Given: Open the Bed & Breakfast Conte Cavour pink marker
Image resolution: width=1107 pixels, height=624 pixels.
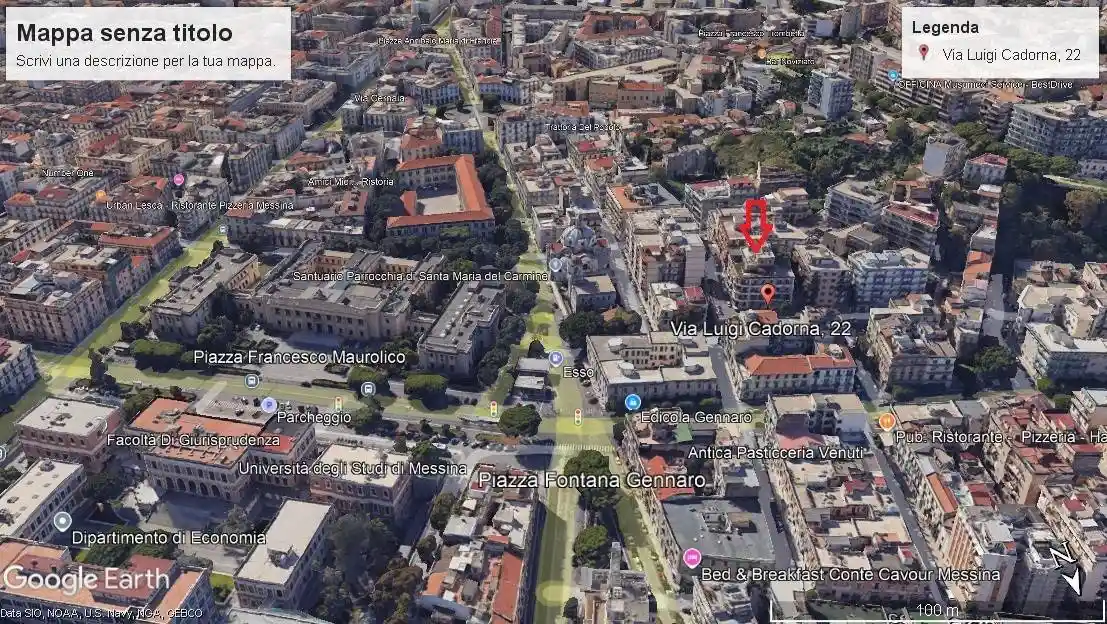Looking at the screenshot, I should [x=691, y=558].
